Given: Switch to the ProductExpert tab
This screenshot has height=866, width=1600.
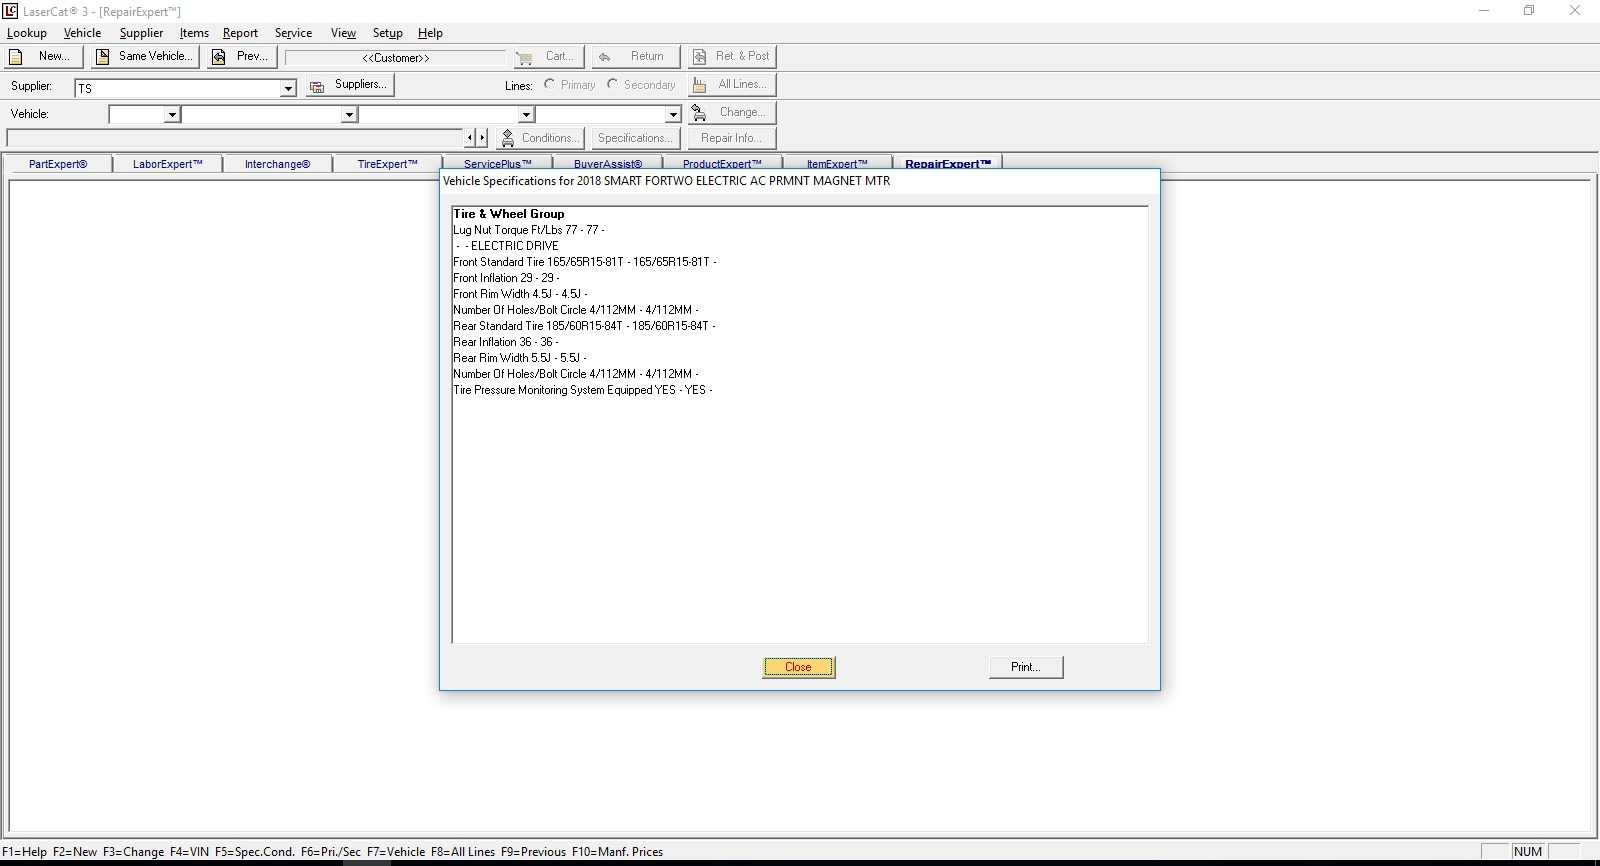Looking at the screenshot, I should [x=722, y=163].
